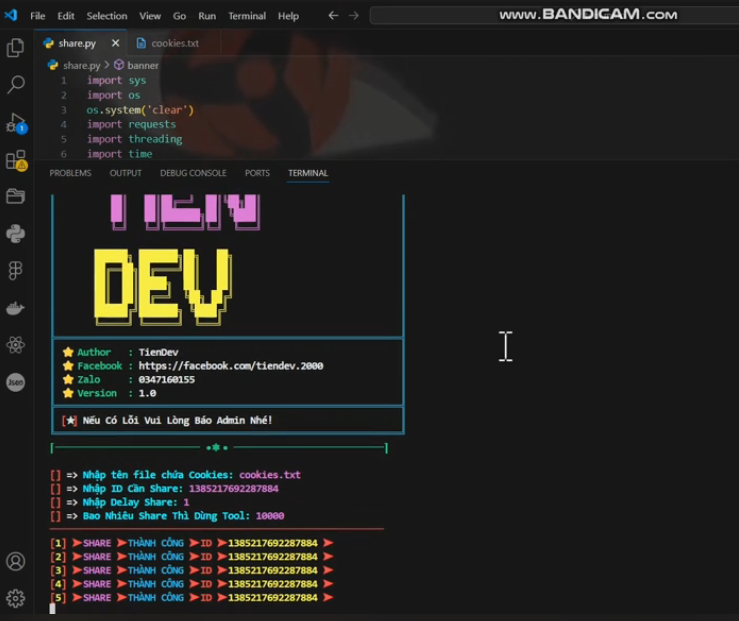Open the Explorer view in activity bar
The height and width of the screenshot is (621, 739).
(15, 48)
